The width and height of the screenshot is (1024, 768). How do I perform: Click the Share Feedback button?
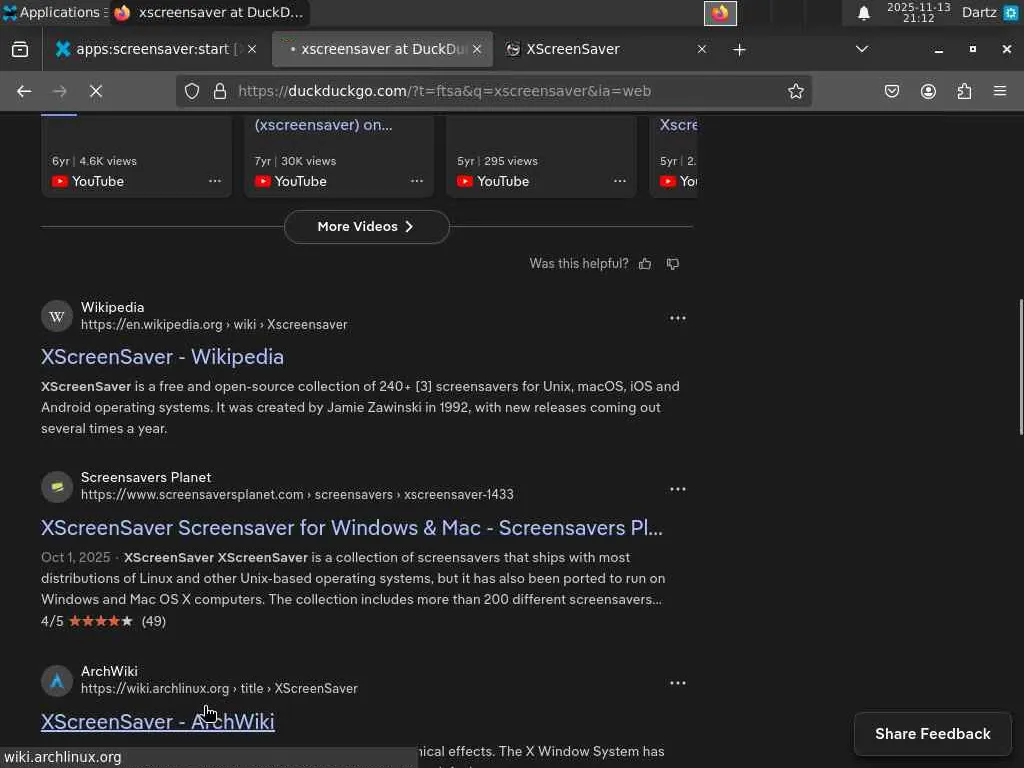(933, 734)
